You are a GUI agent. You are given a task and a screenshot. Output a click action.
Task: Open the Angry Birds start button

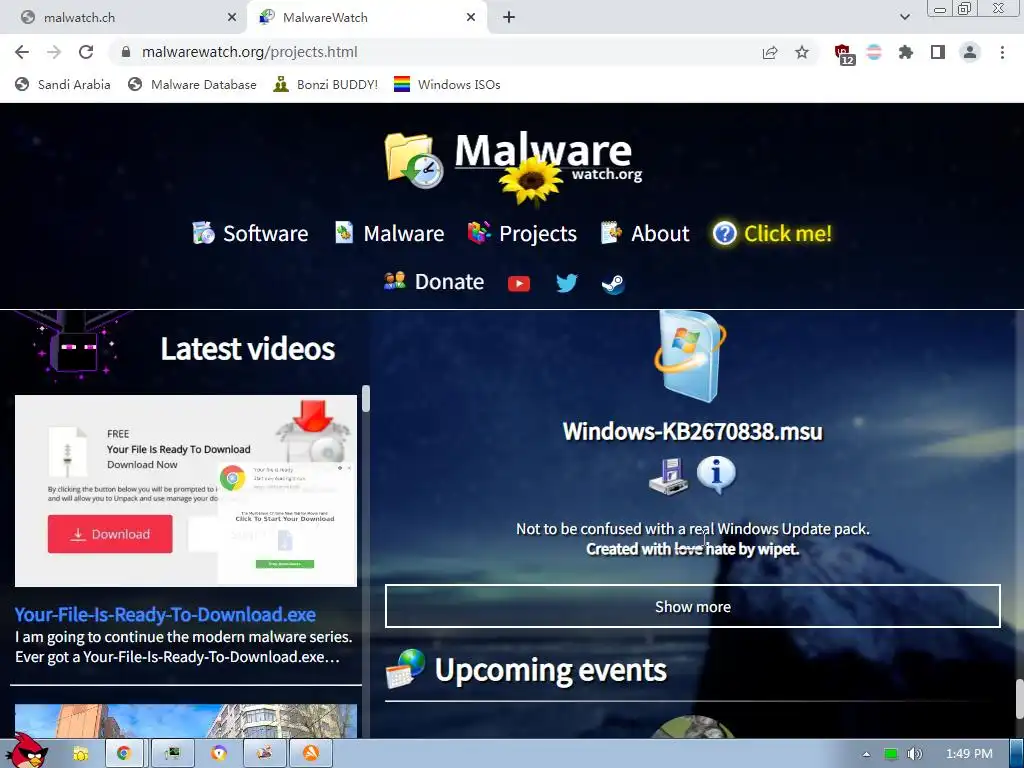25,751
